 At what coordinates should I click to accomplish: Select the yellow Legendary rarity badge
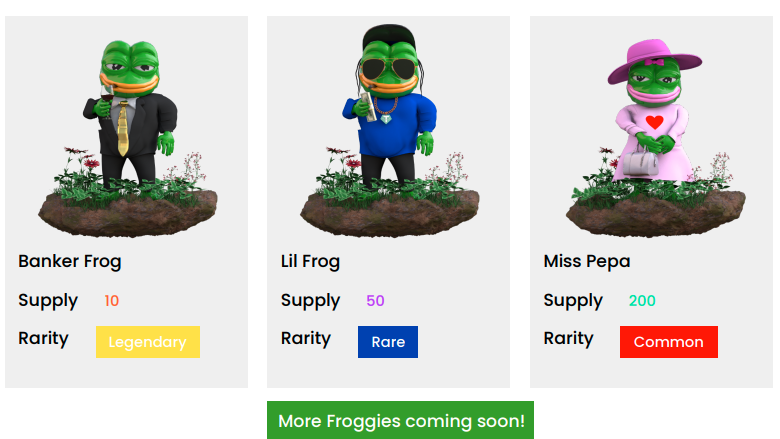[148, 342]
